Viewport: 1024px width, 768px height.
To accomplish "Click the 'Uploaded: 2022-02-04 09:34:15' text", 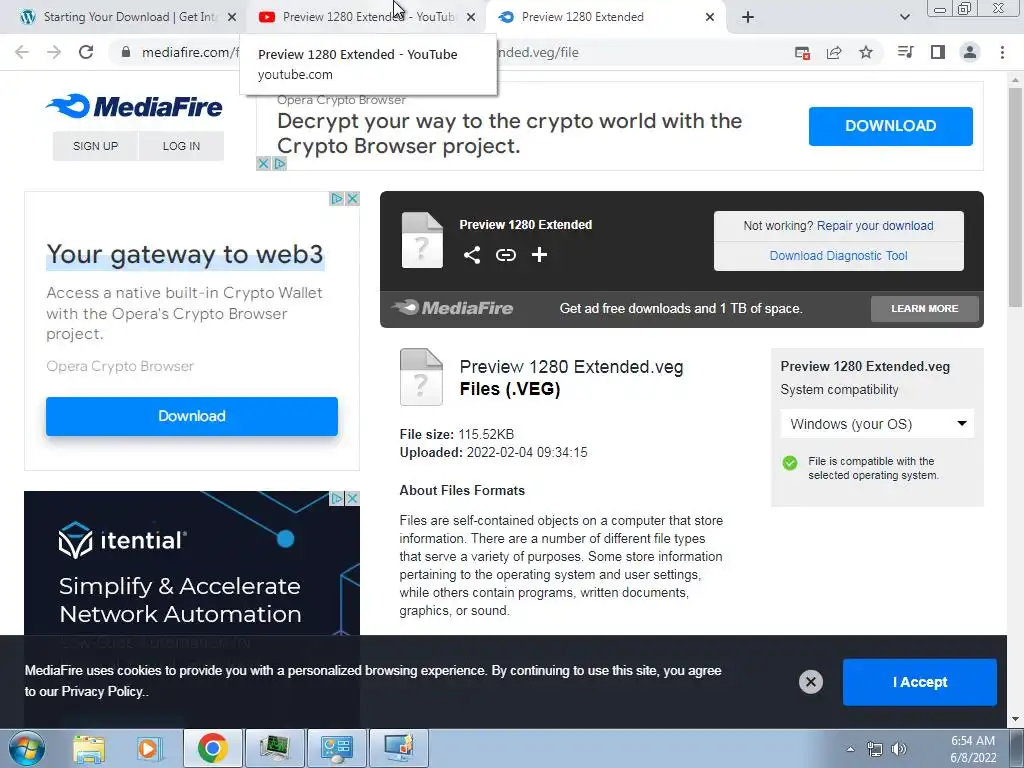I will coord(493,453).
